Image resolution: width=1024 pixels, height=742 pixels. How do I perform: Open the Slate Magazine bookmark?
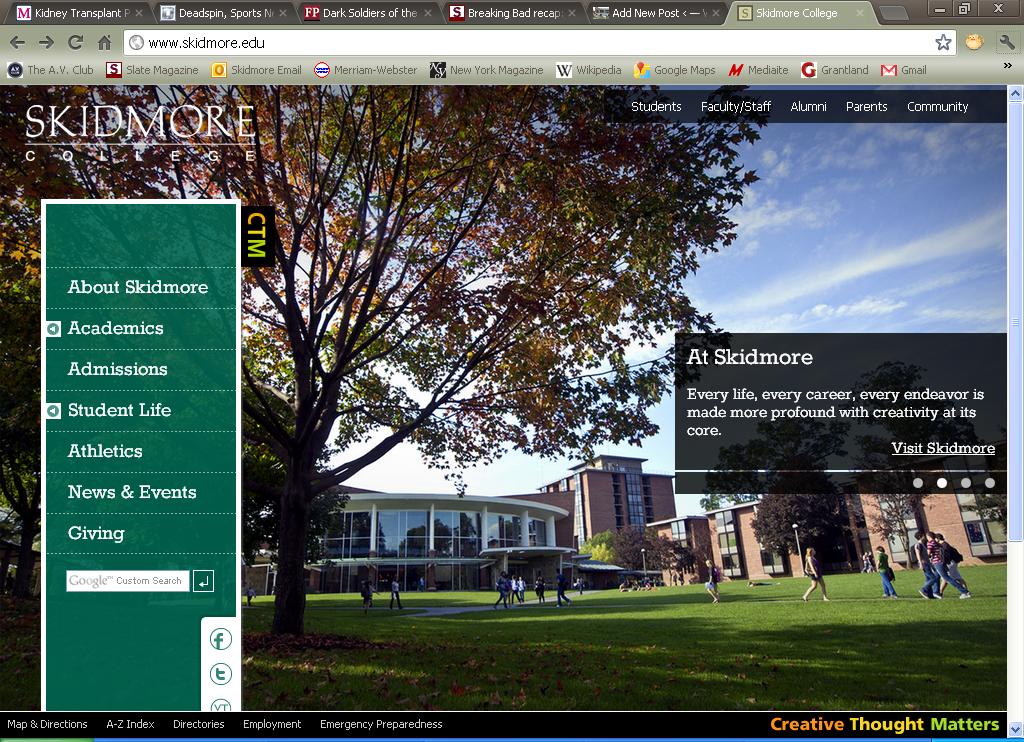pyautogui.click(x=152, y=70)
